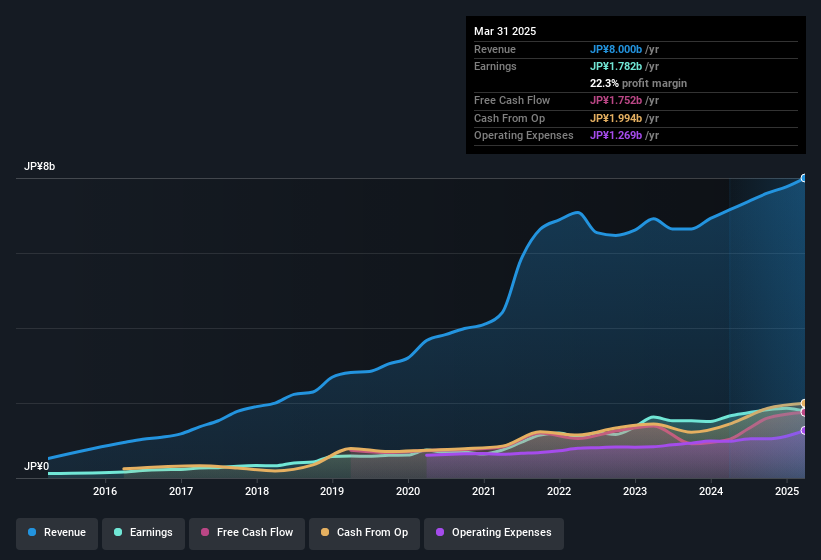Click the Operating Expenses label in tooltip
The image size is (821, 560).
tap(524, 136)
